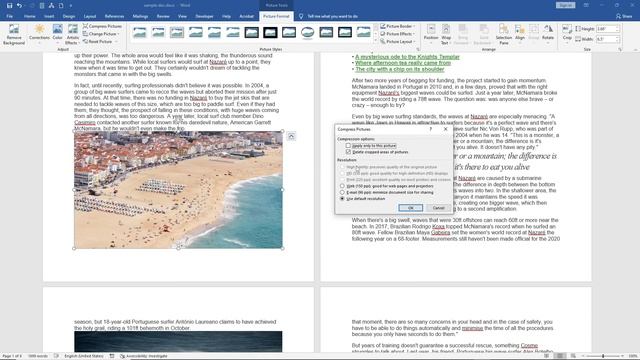
Task: Click OK in Compress Pictures dialog
Action: click(411, 208)
